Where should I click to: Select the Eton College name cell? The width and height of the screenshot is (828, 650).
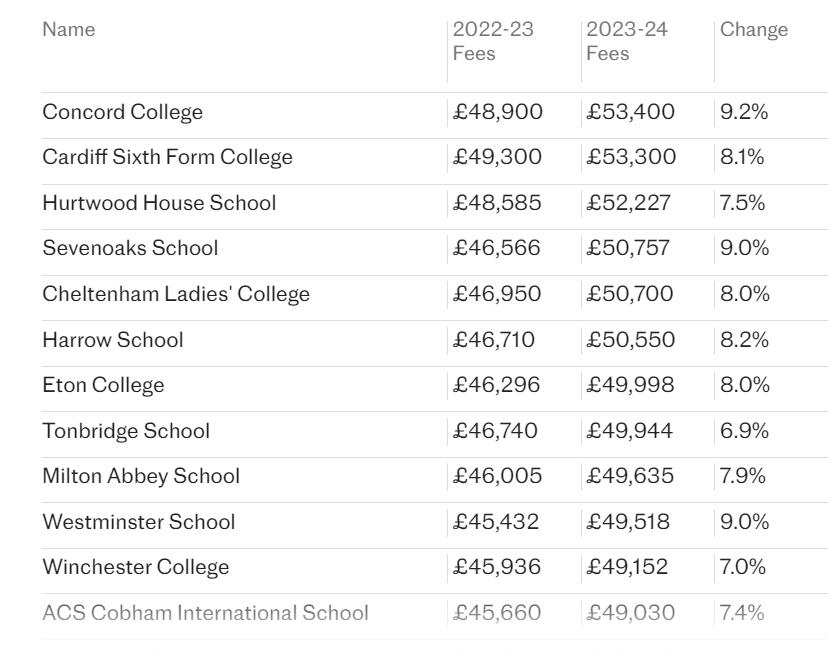click(x=104, y=385)
